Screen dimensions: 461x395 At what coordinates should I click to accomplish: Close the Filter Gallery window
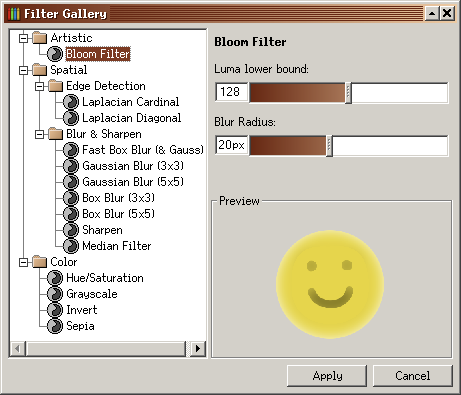[447, 14]
